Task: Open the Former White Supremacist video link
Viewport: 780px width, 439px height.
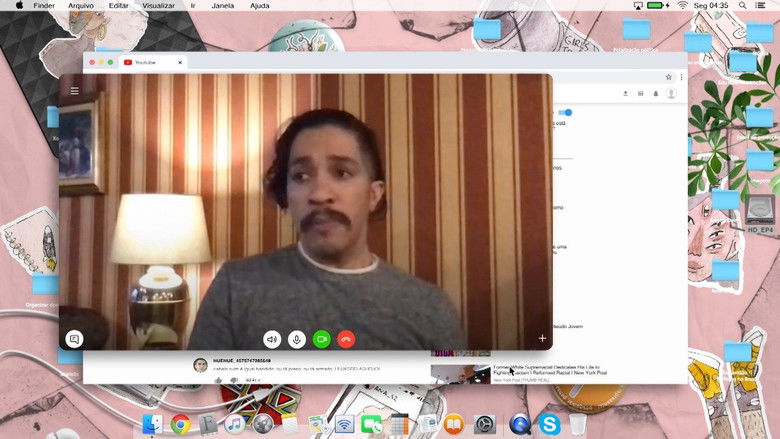Action: pos(550,370)
